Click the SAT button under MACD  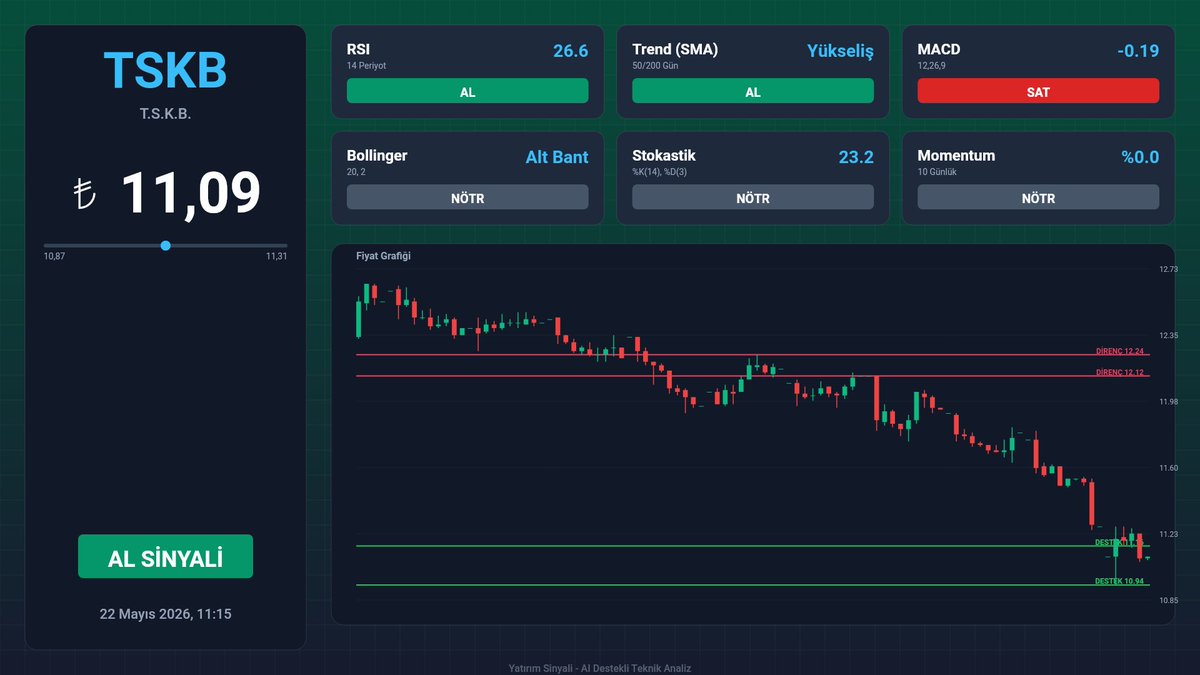click(1038, 91)
